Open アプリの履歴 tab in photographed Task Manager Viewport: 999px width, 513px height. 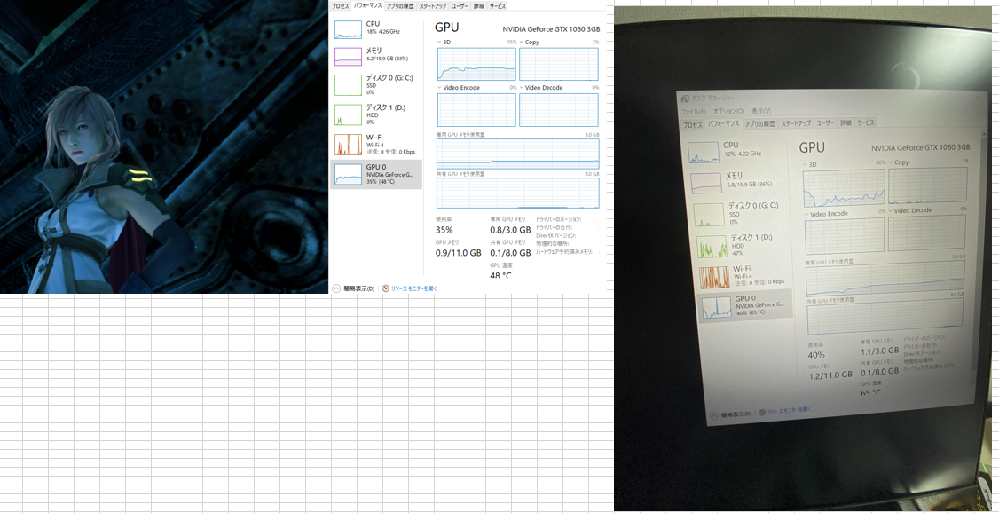pyautogui.click(x=760, y=124)
